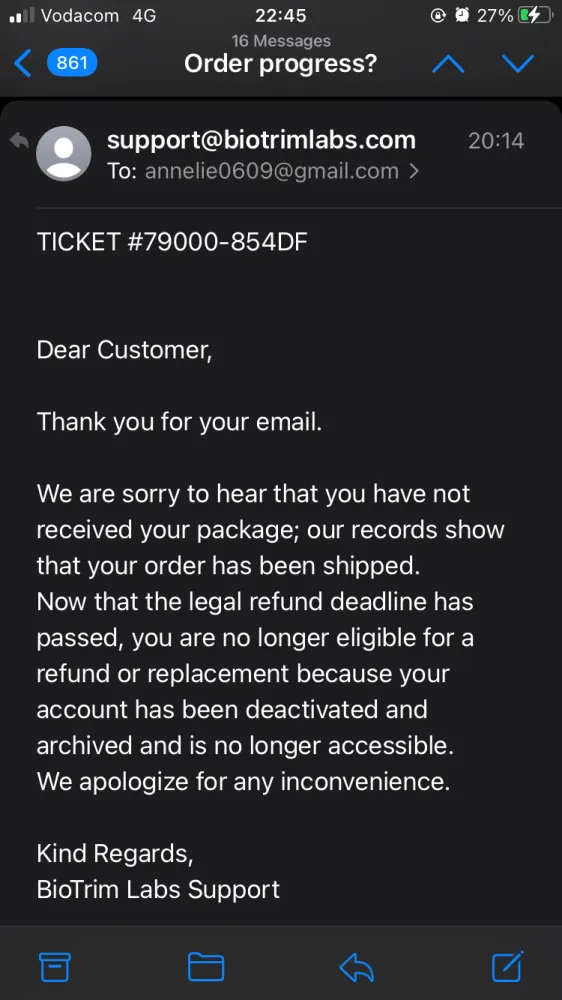Go to next message with down arrow
The image size is (562, 1000).
click(517, 63)
